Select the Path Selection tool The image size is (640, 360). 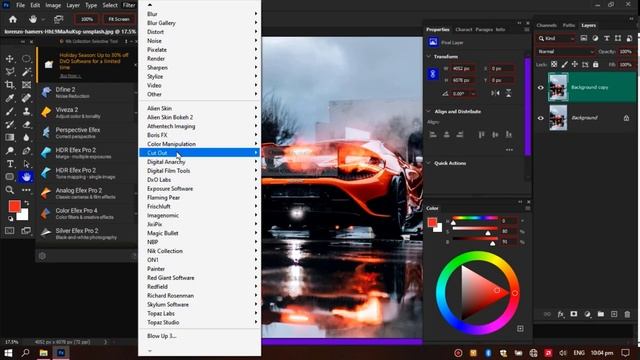click(x=26, y=164)
